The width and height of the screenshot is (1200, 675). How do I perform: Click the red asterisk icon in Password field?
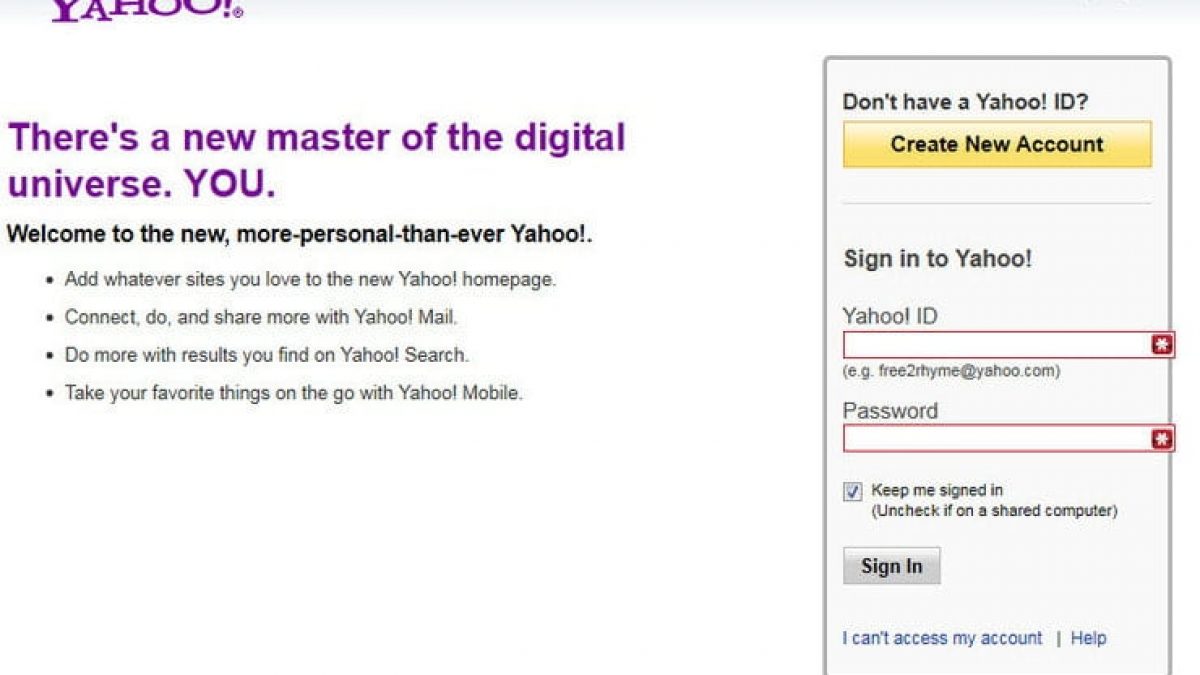point(1161,439)
